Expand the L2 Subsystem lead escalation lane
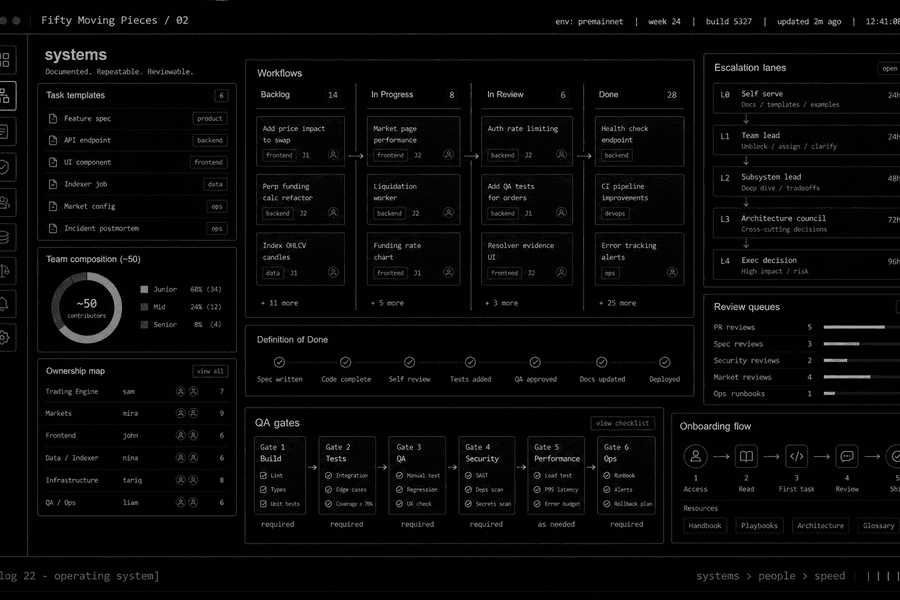The height and width of the screenshot is (600, 900). [806, 182]
